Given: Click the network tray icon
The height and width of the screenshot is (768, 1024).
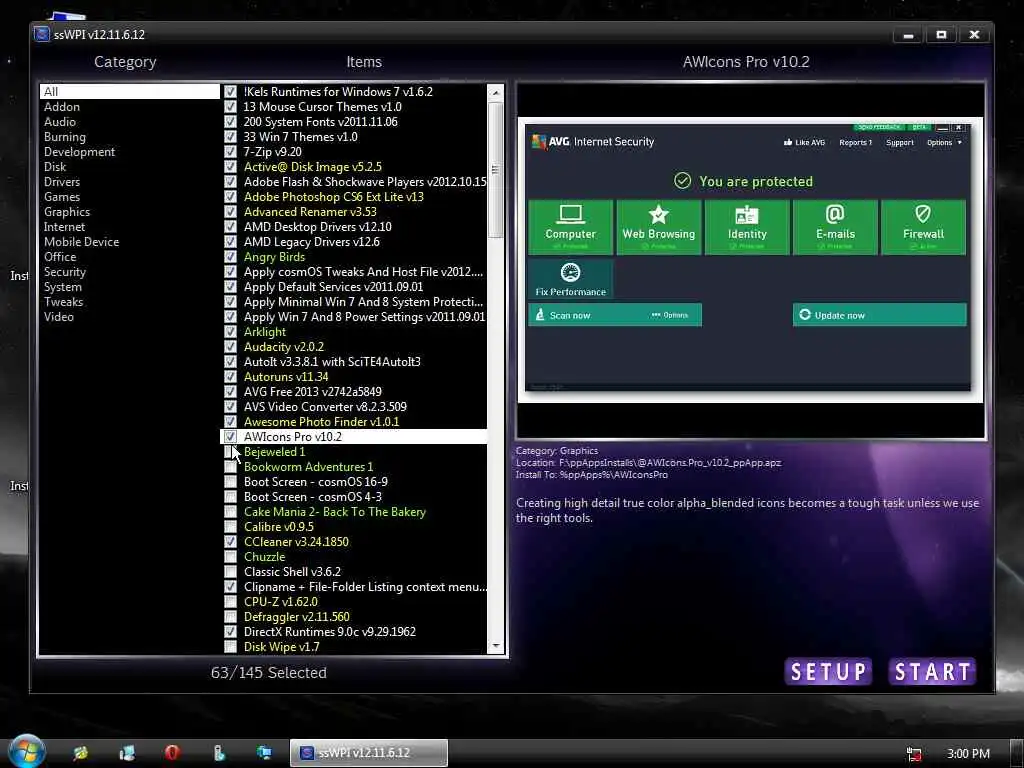Looking at the screenshot, I should 914,754.
